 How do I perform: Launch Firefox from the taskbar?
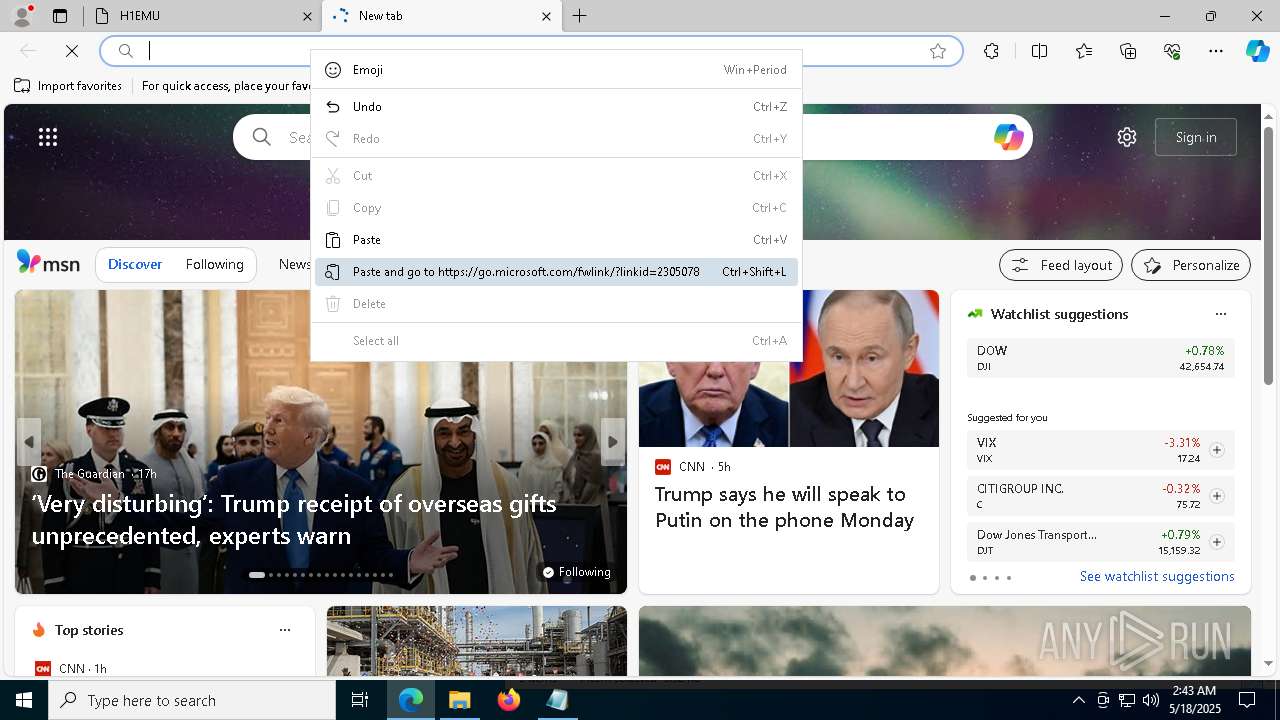(508, 700)
